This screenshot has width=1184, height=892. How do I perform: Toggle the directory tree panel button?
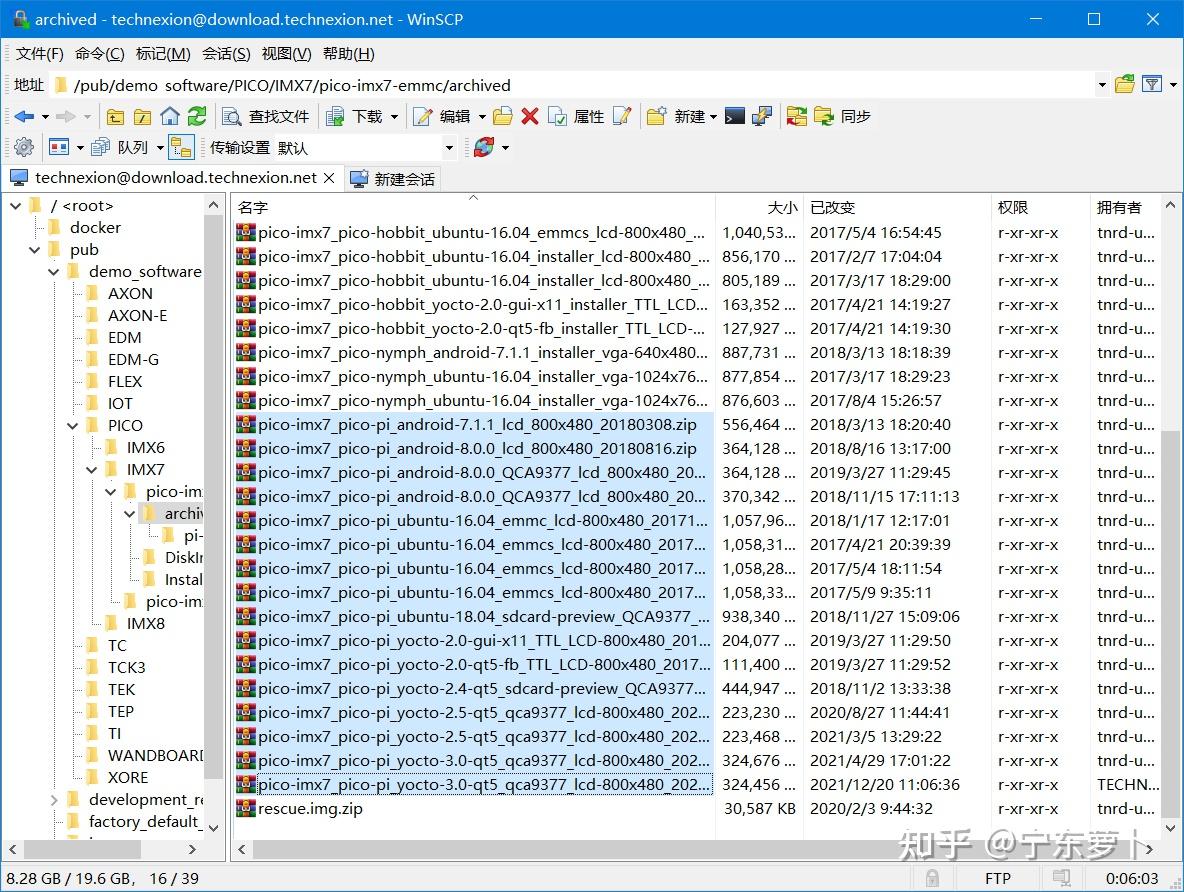pyautogui.click(x=181, y=148)
